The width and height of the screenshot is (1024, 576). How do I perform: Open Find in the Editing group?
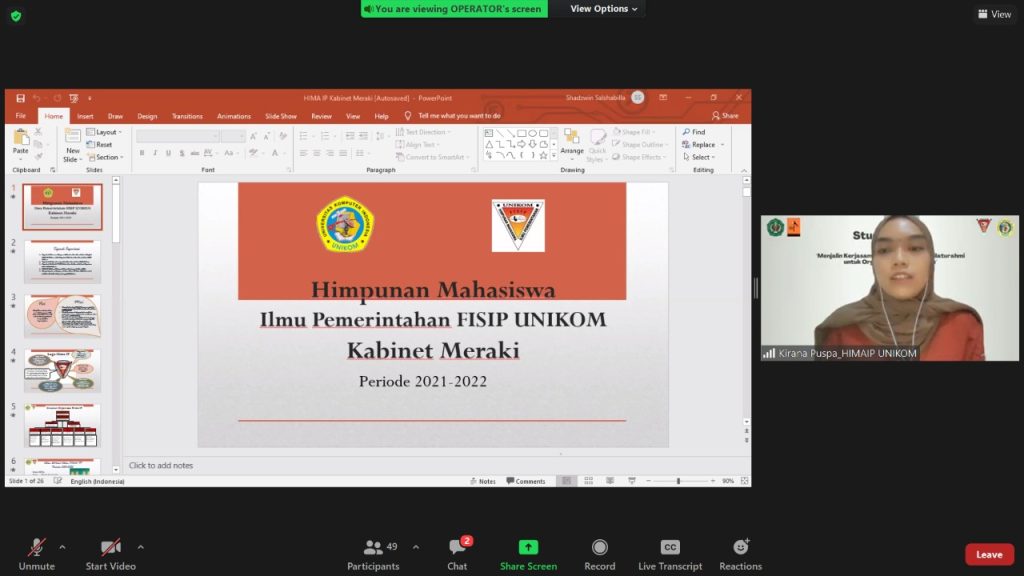tap(694, 132)
